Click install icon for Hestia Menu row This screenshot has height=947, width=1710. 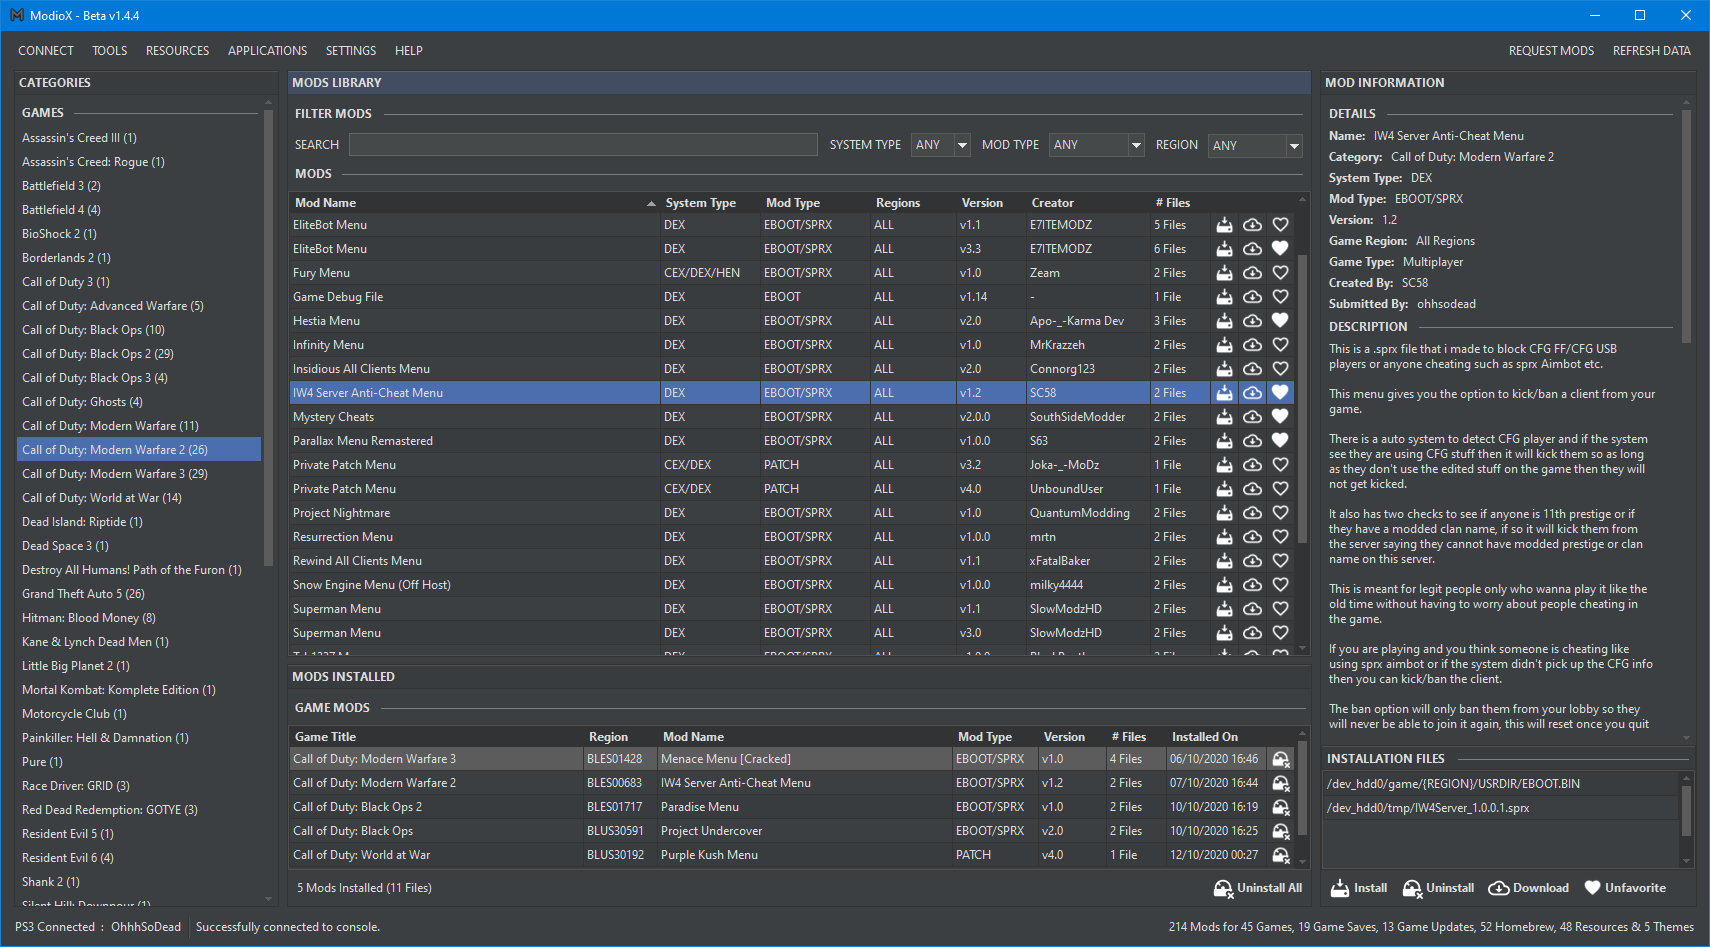click(1224, 321)
